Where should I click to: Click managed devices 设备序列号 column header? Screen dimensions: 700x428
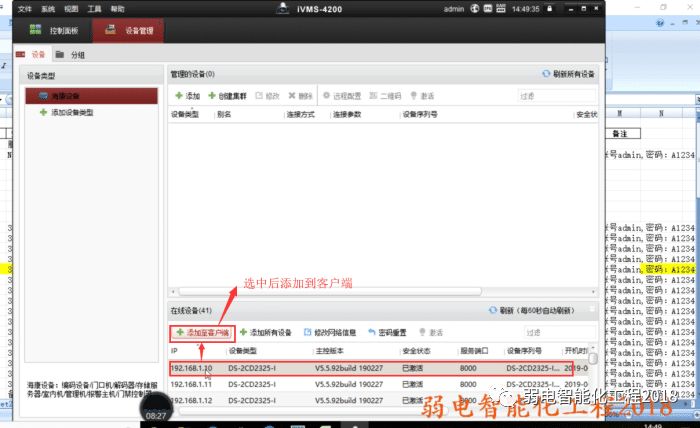click(420, 115)
